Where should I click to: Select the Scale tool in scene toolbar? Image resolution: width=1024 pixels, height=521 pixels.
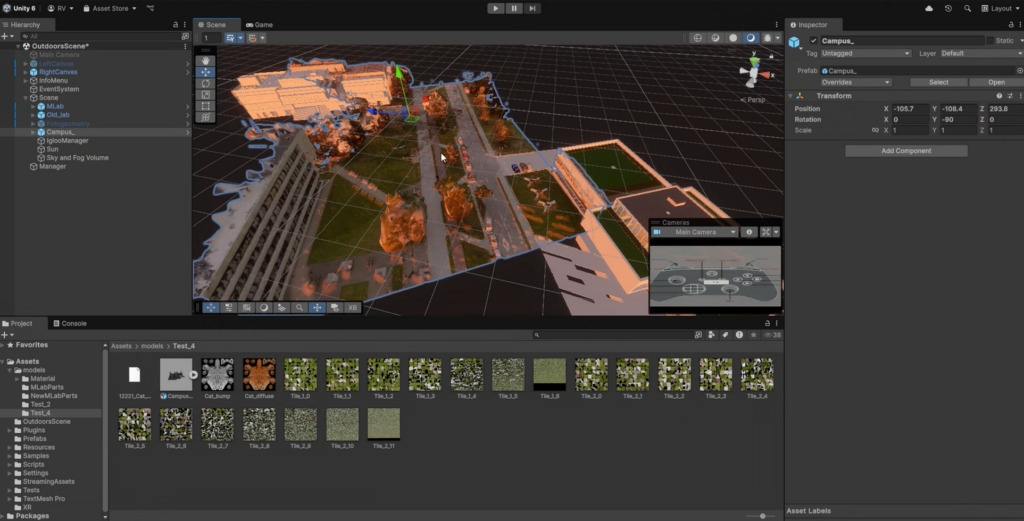pyautogui.click(x=206, y=94)
